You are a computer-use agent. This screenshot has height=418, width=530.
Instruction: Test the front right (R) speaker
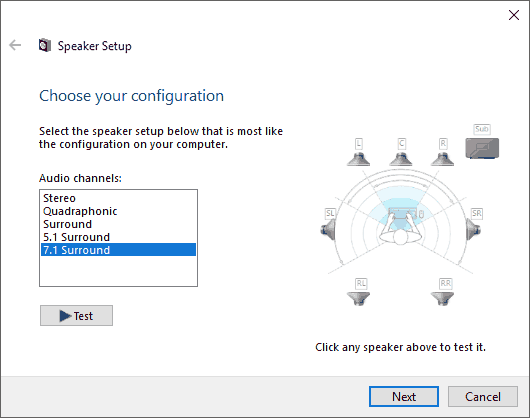(x=442, y=159)
